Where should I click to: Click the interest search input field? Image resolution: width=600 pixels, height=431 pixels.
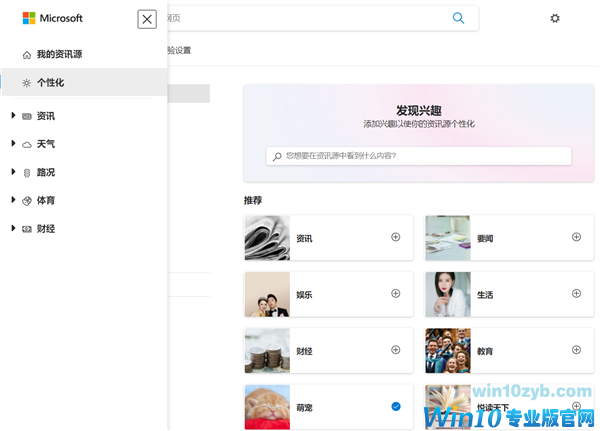click(x=420, y=156)
